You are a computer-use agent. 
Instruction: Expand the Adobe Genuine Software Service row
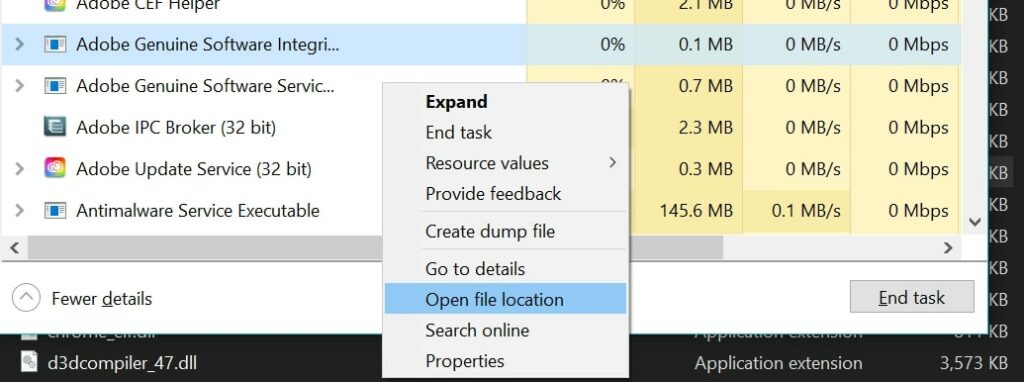pyautogui.click(x=19, y=86)
